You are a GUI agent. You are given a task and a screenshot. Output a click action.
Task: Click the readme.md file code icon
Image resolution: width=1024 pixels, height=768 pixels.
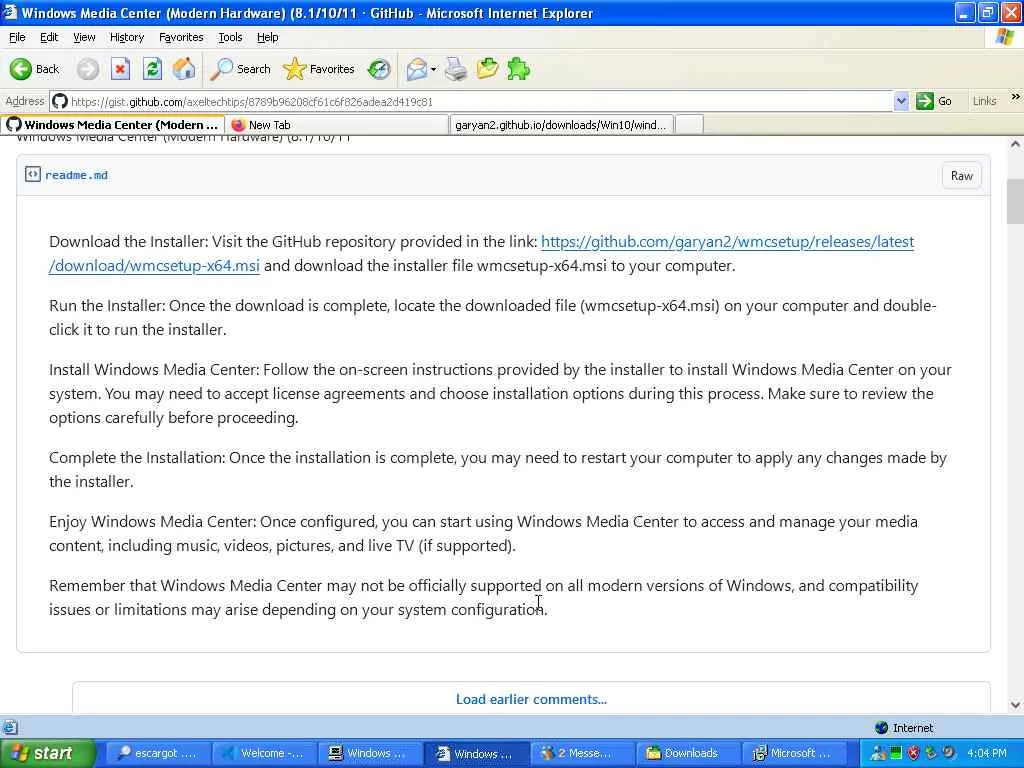(33, 174)
